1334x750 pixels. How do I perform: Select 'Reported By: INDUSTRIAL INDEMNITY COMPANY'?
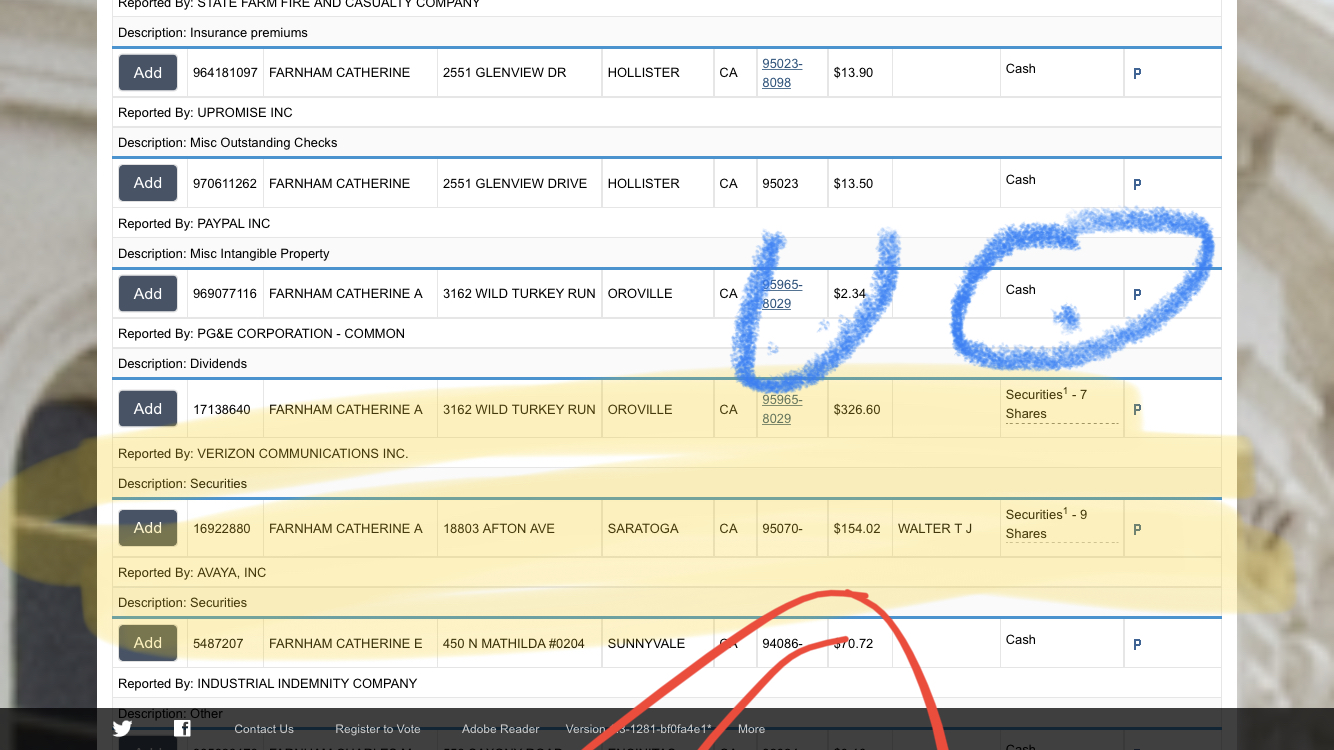tap(267, 684)
